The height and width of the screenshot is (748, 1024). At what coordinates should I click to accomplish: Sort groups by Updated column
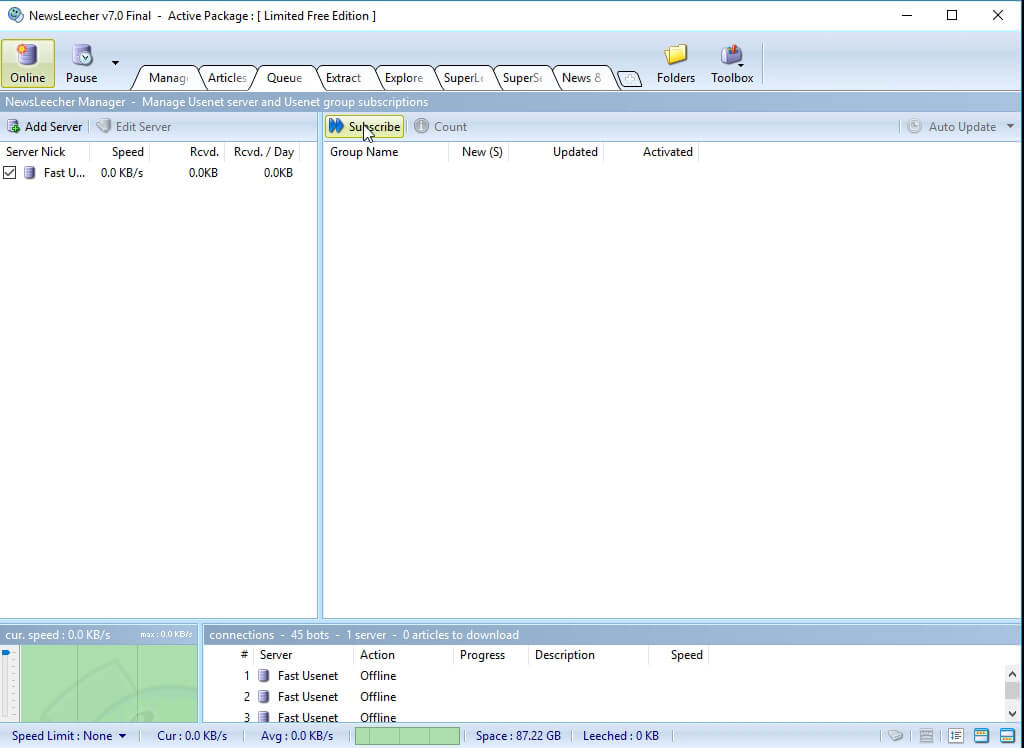click(x=556, y=152)
